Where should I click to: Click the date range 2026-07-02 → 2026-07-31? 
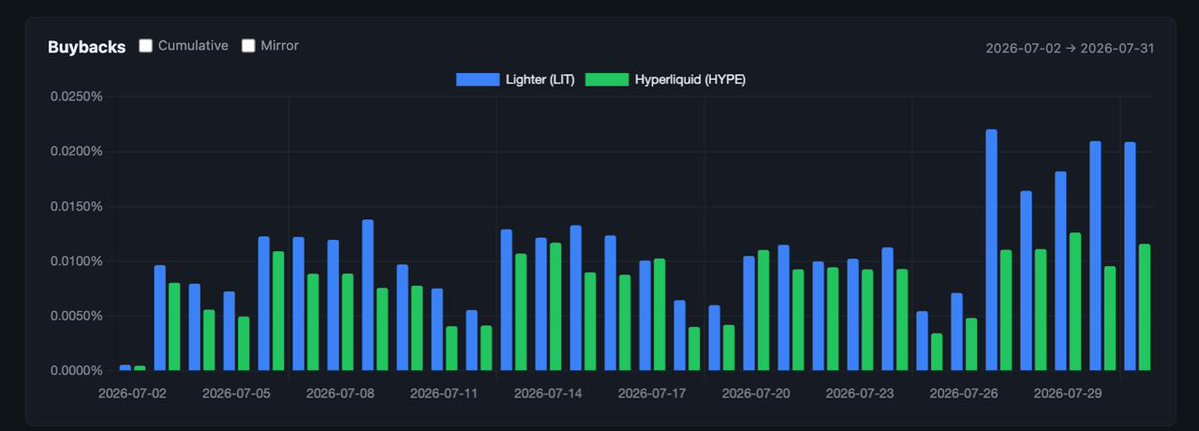coord(1070,48)
